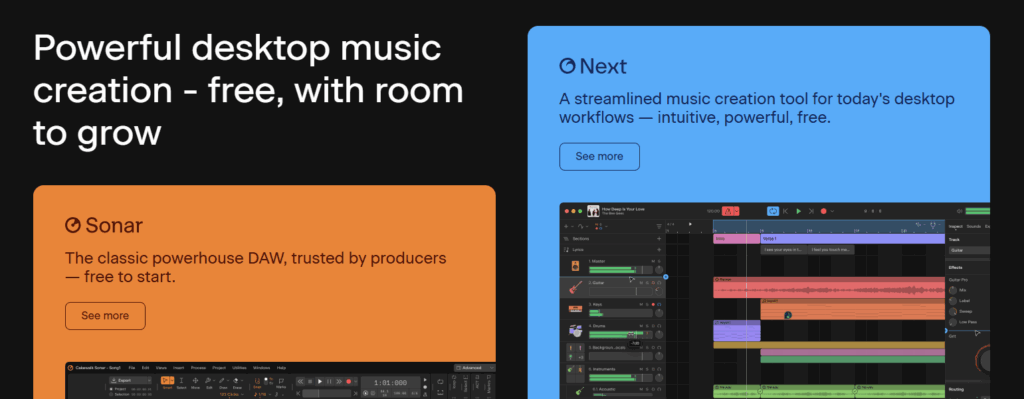Viewport: 1024px width, 399px height.
Task: Open the dropdown beside Next record button
Action: pyautogui.click(x=832, y=211)
